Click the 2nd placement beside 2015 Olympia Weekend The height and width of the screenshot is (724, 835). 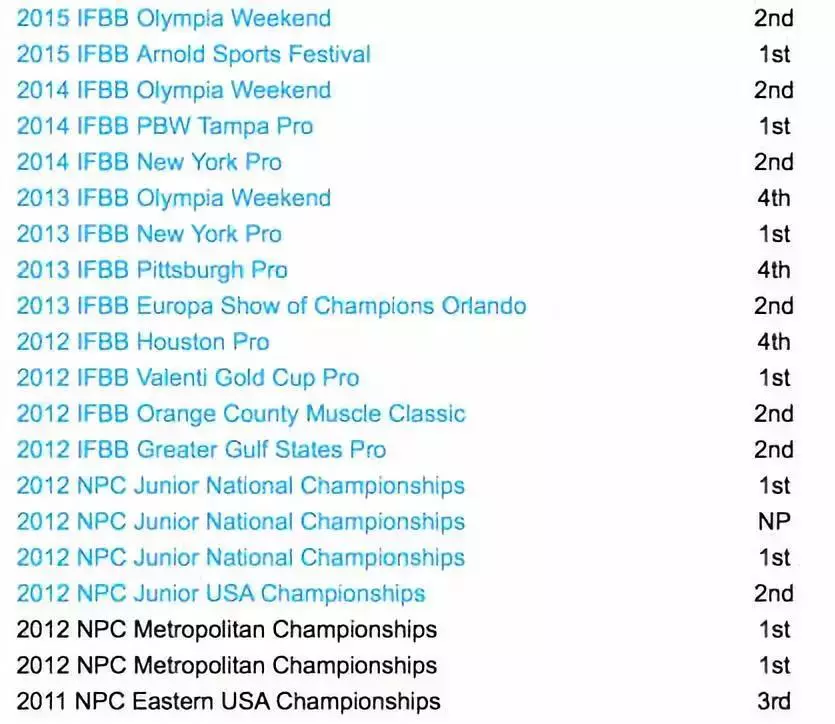tap(773, 18)
